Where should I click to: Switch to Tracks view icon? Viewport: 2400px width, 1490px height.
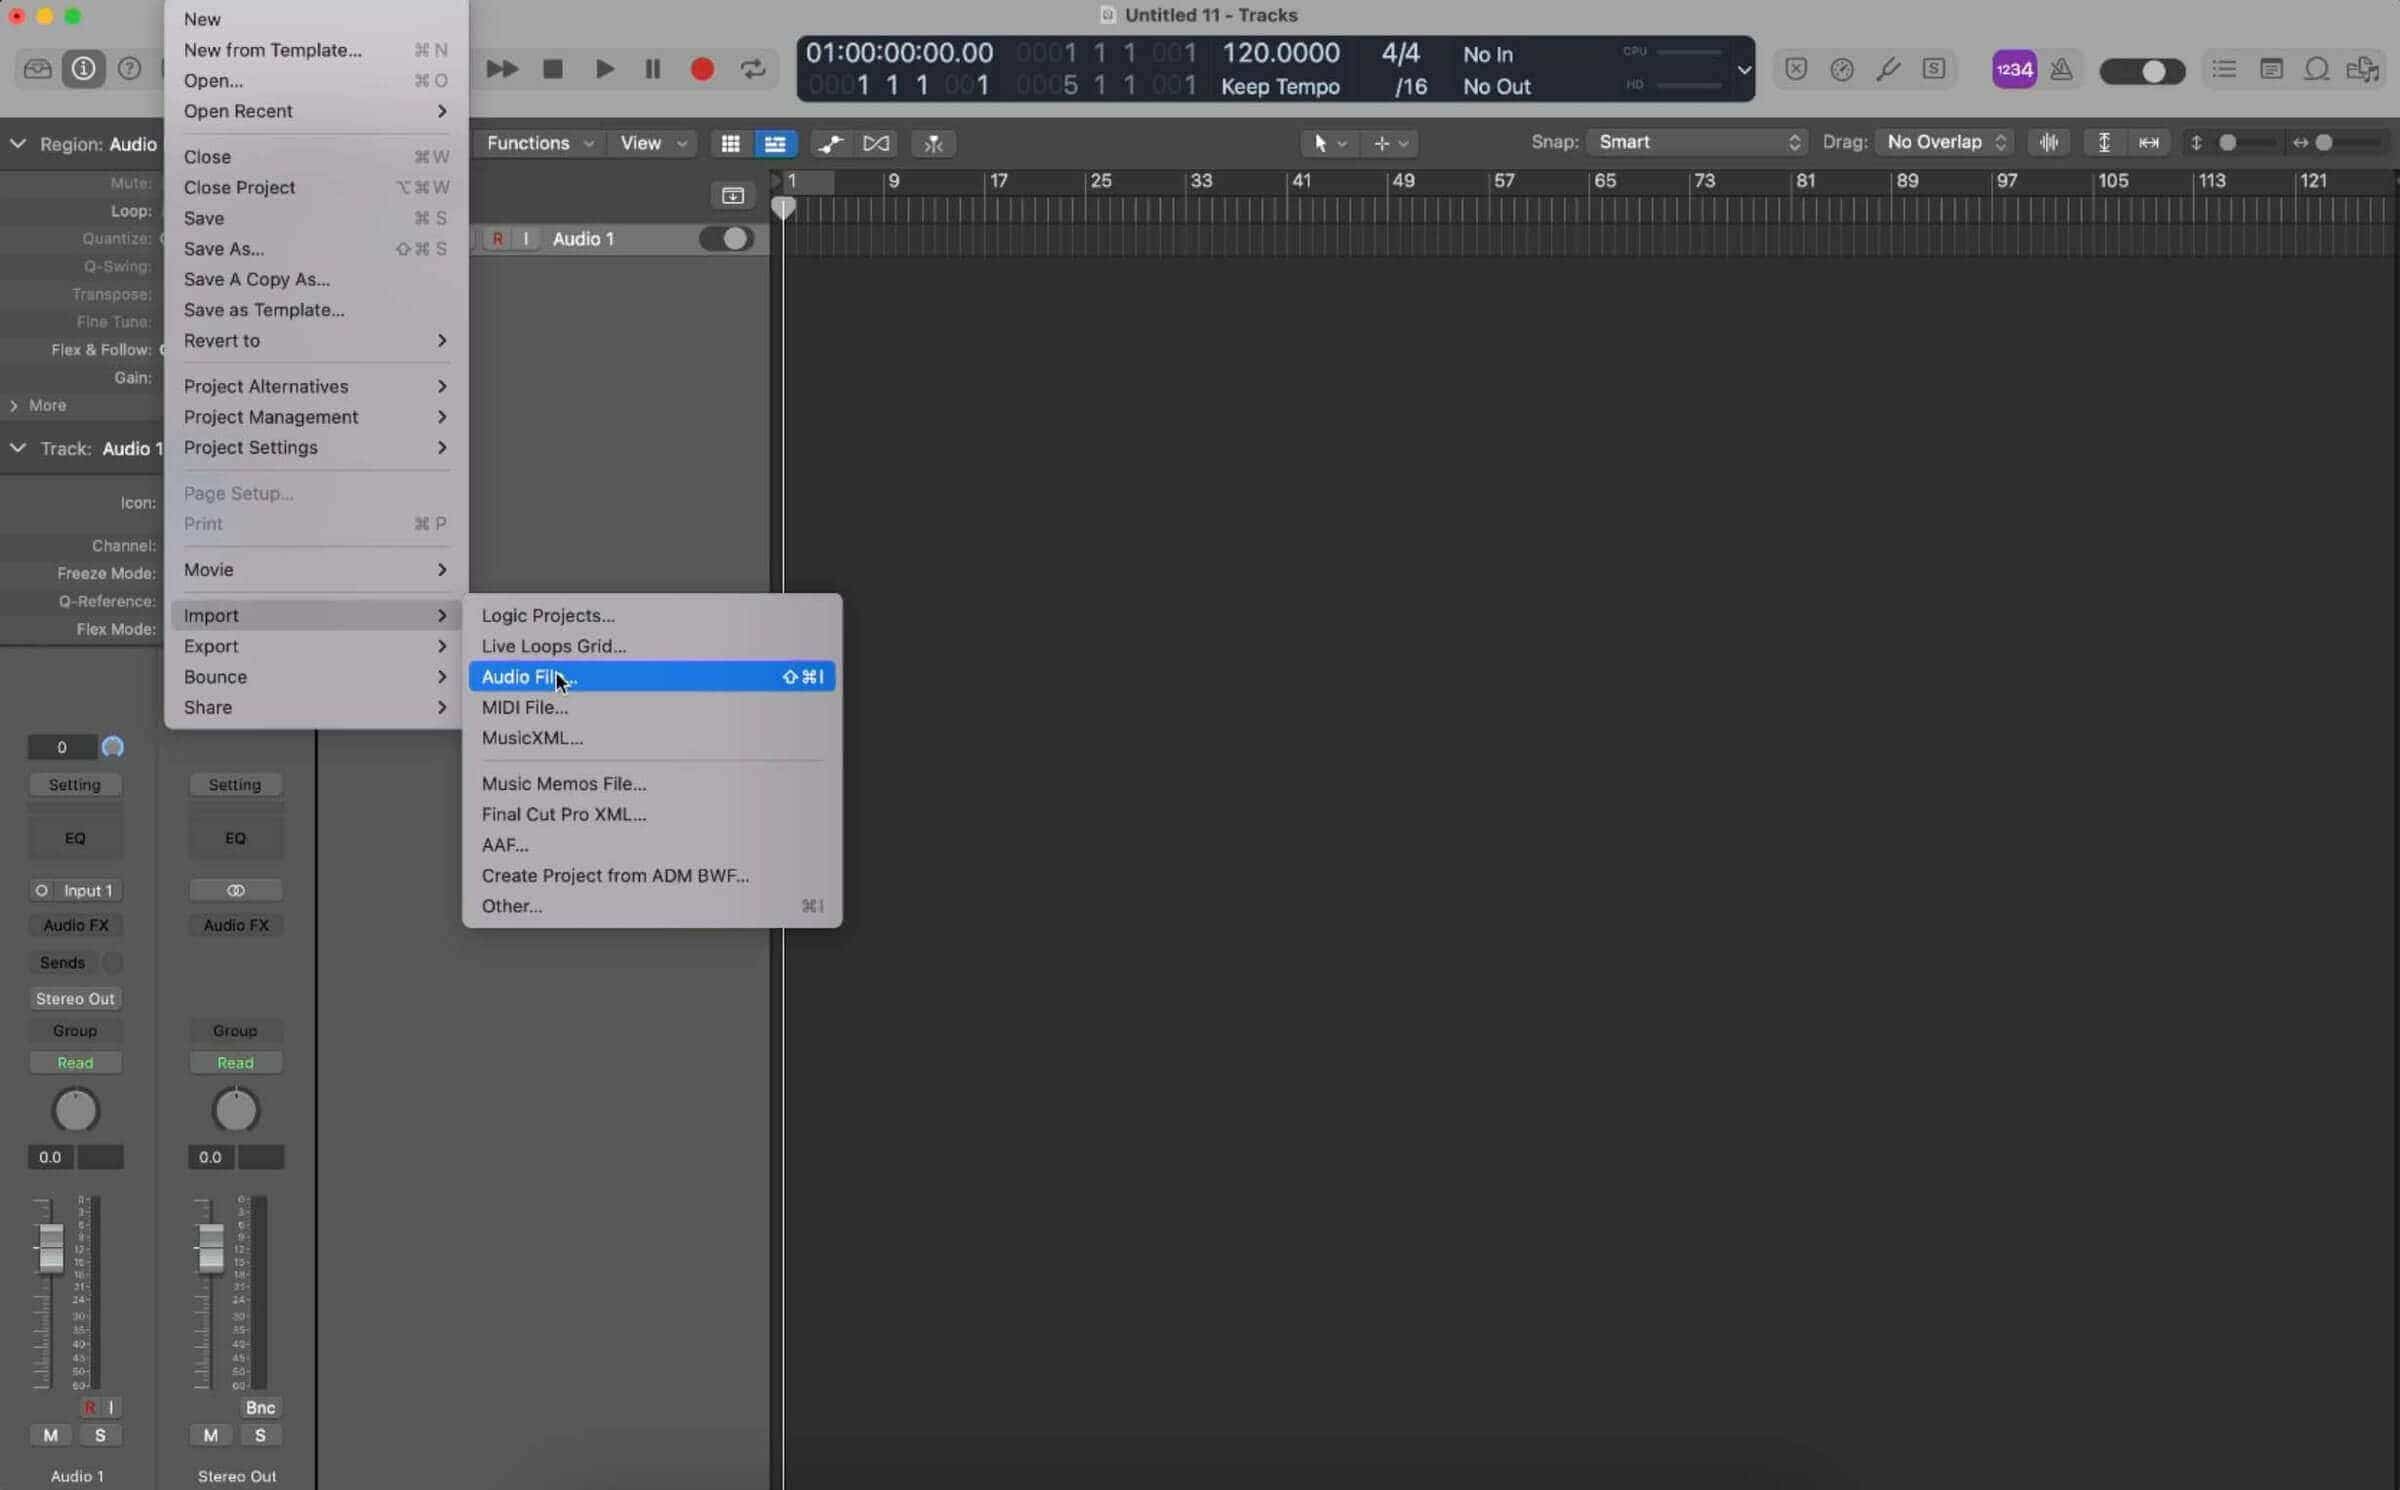pos(775,143)
